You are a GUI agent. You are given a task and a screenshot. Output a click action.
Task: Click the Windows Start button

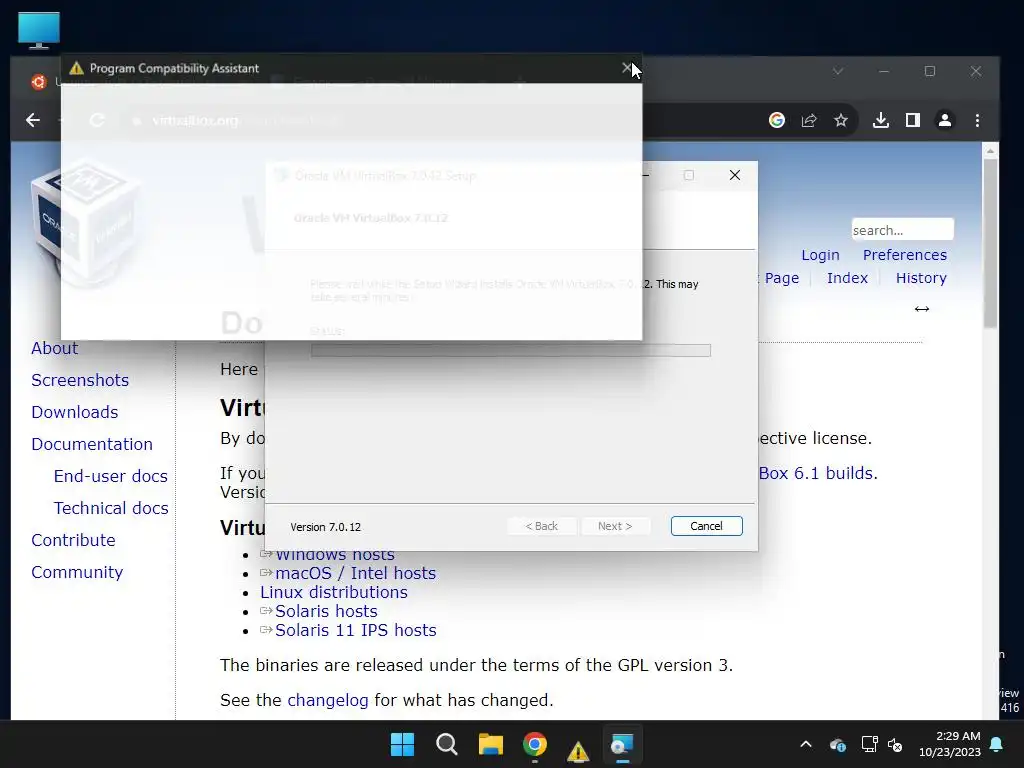402,744
